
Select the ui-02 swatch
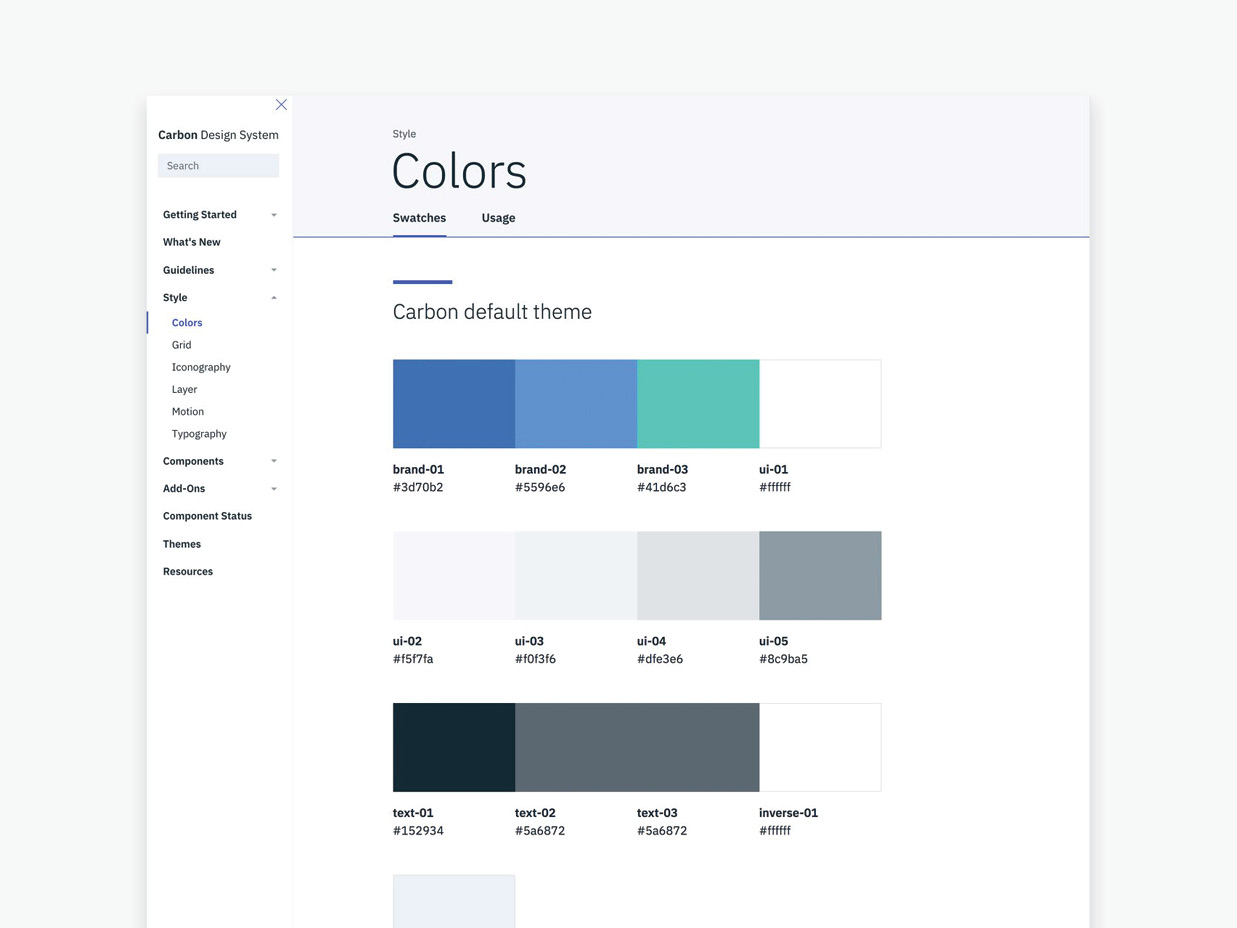click(454, 576)
